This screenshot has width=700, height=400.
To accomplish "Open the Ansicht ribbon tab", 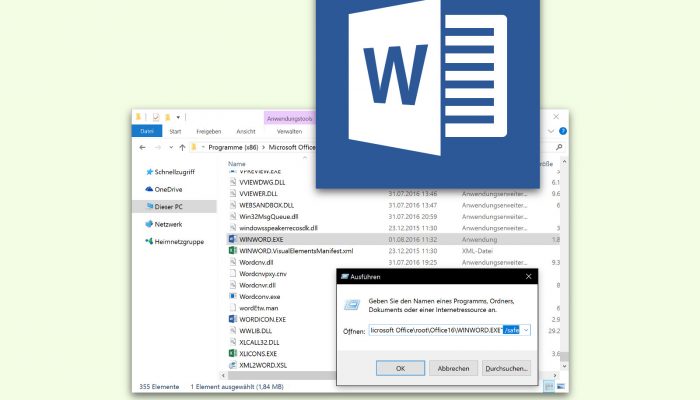I will tap(246, 131).
